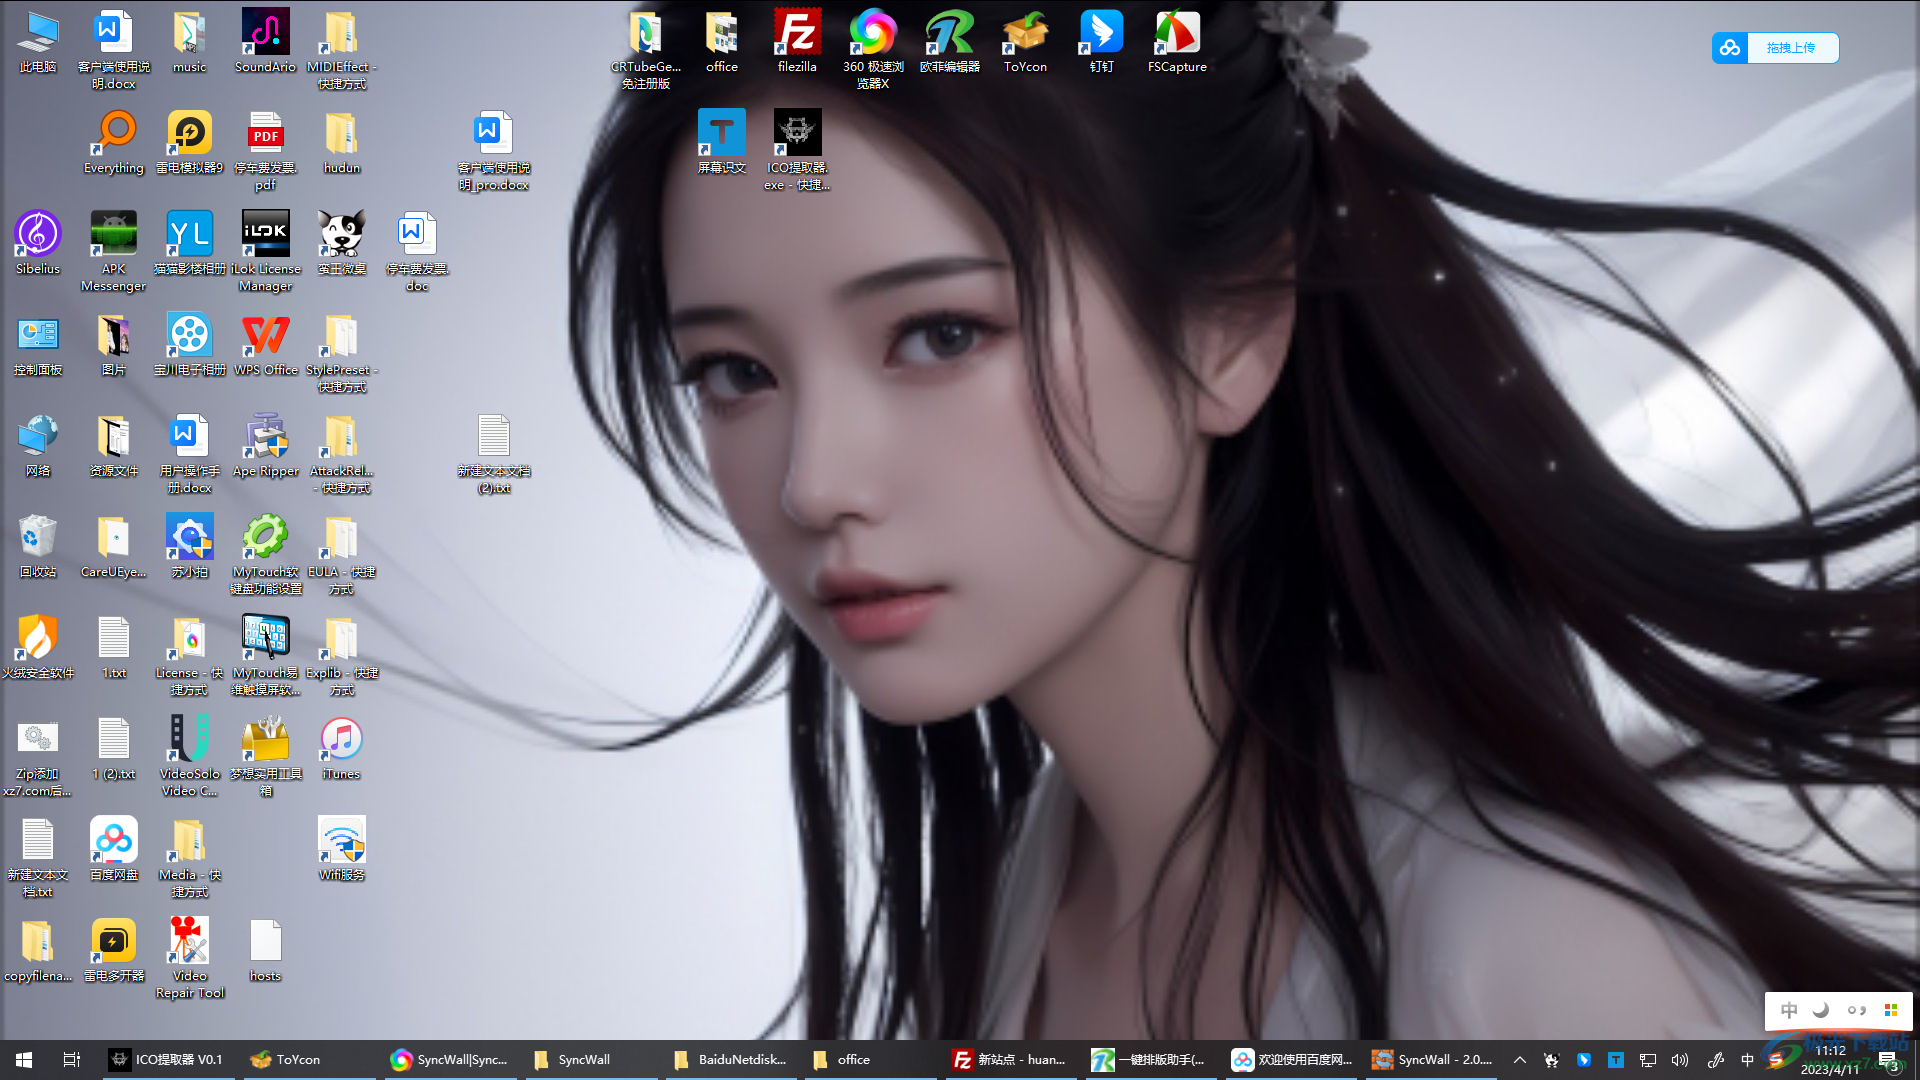Open the FSCapture desktop icon
1920x1080 pixels.
coord(1177,38)
